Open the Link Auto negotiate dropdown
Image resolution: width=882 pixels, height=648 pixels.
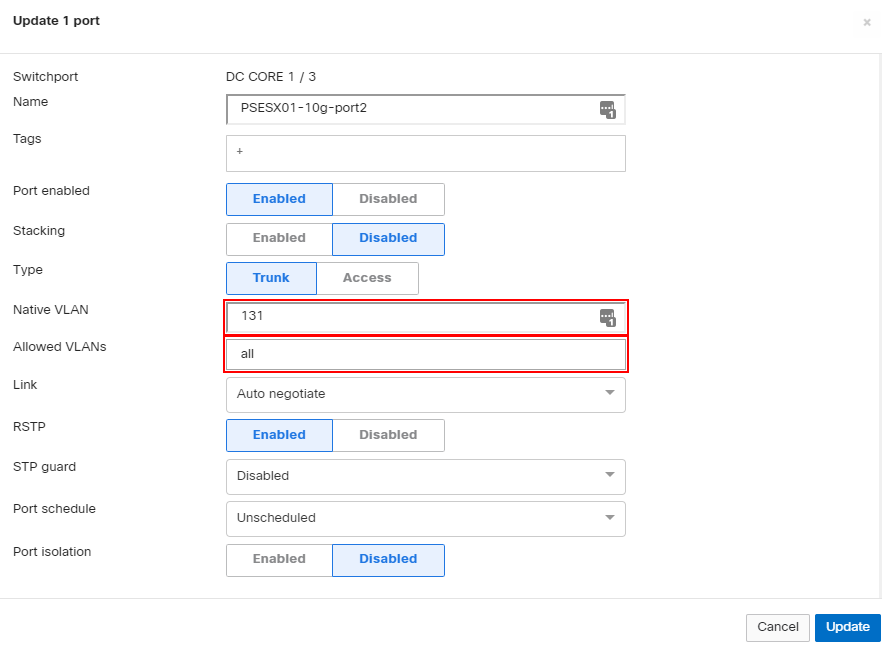pos(425,394)
